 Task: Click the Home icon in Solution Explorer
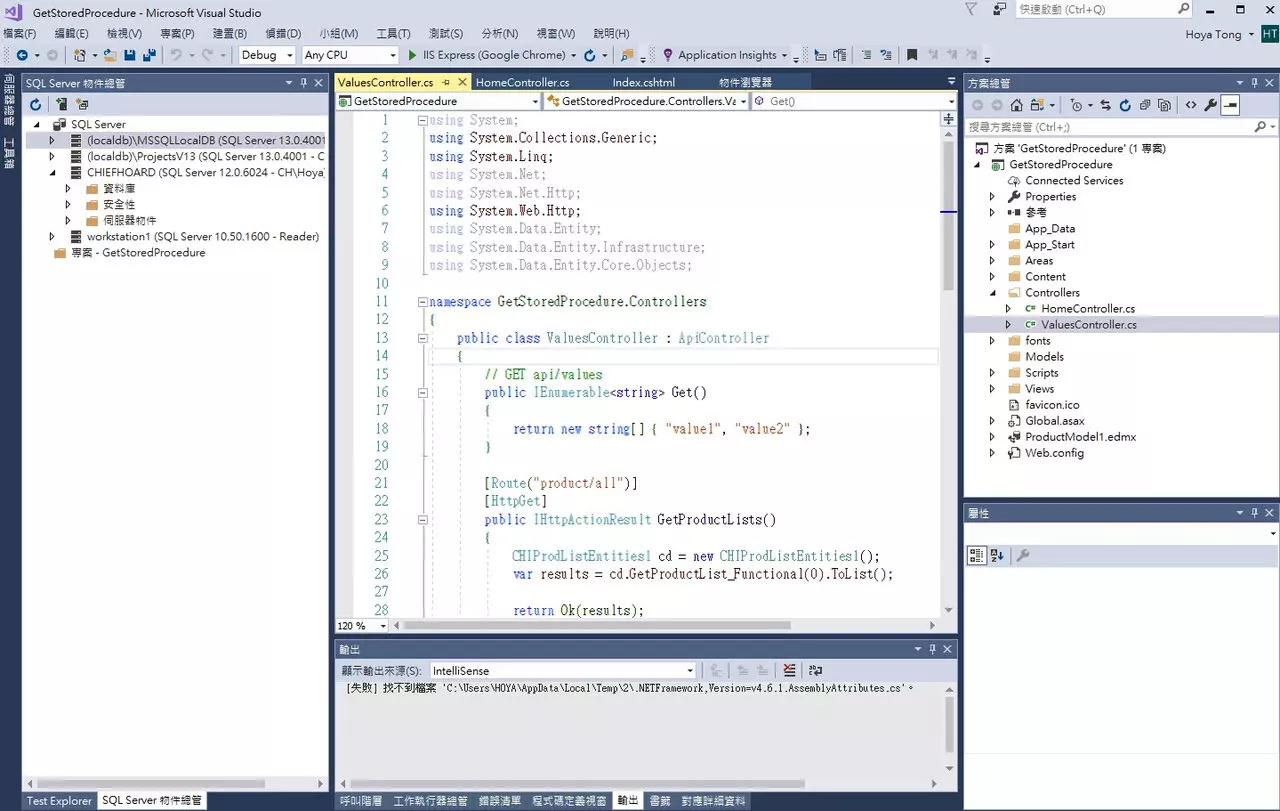click(1016, 105)
